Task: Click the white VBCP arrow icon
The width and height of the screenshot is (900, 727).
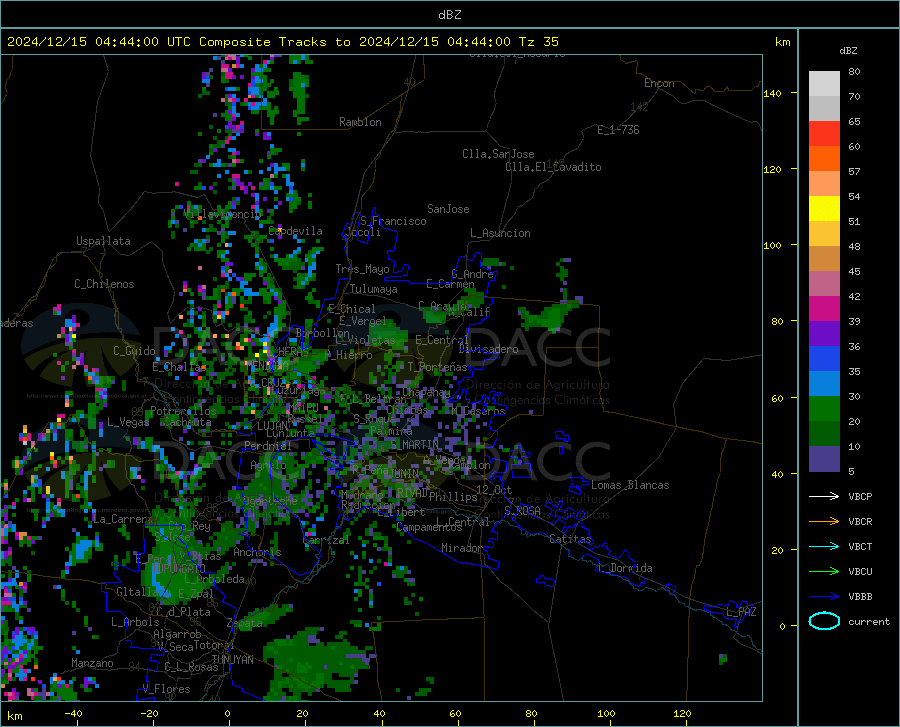Action: (824, 496)
